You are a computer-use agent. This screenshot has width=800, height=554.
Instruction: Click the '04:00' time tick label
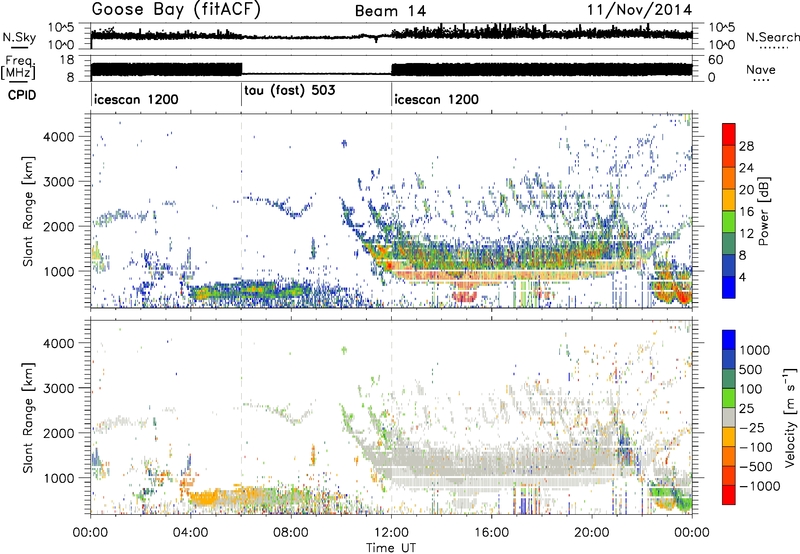click(x=190, y=533)
